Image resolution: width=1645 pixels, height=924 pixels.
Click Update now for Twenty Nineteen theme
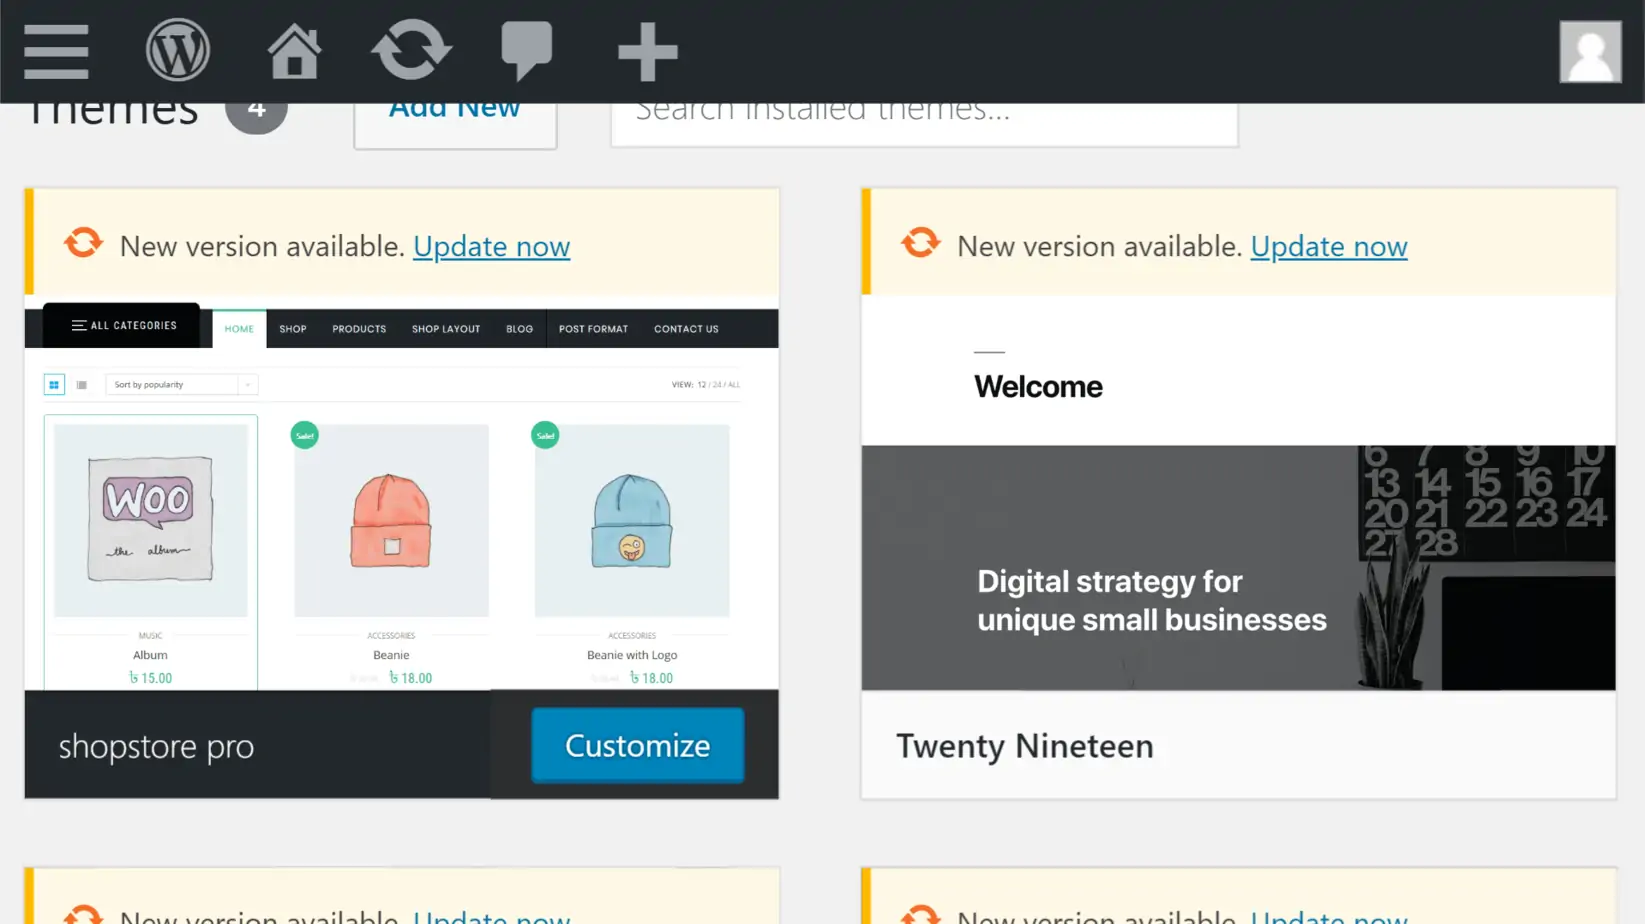(1328, 246)
